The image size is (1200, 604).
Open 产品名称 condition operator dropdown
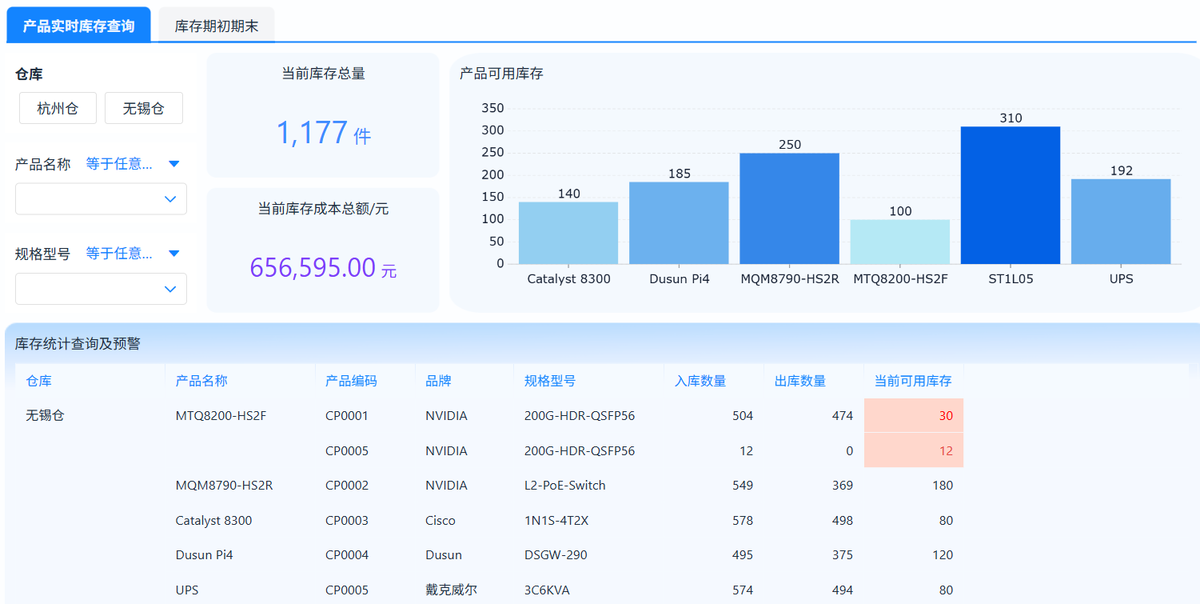[x=173, y=164]
